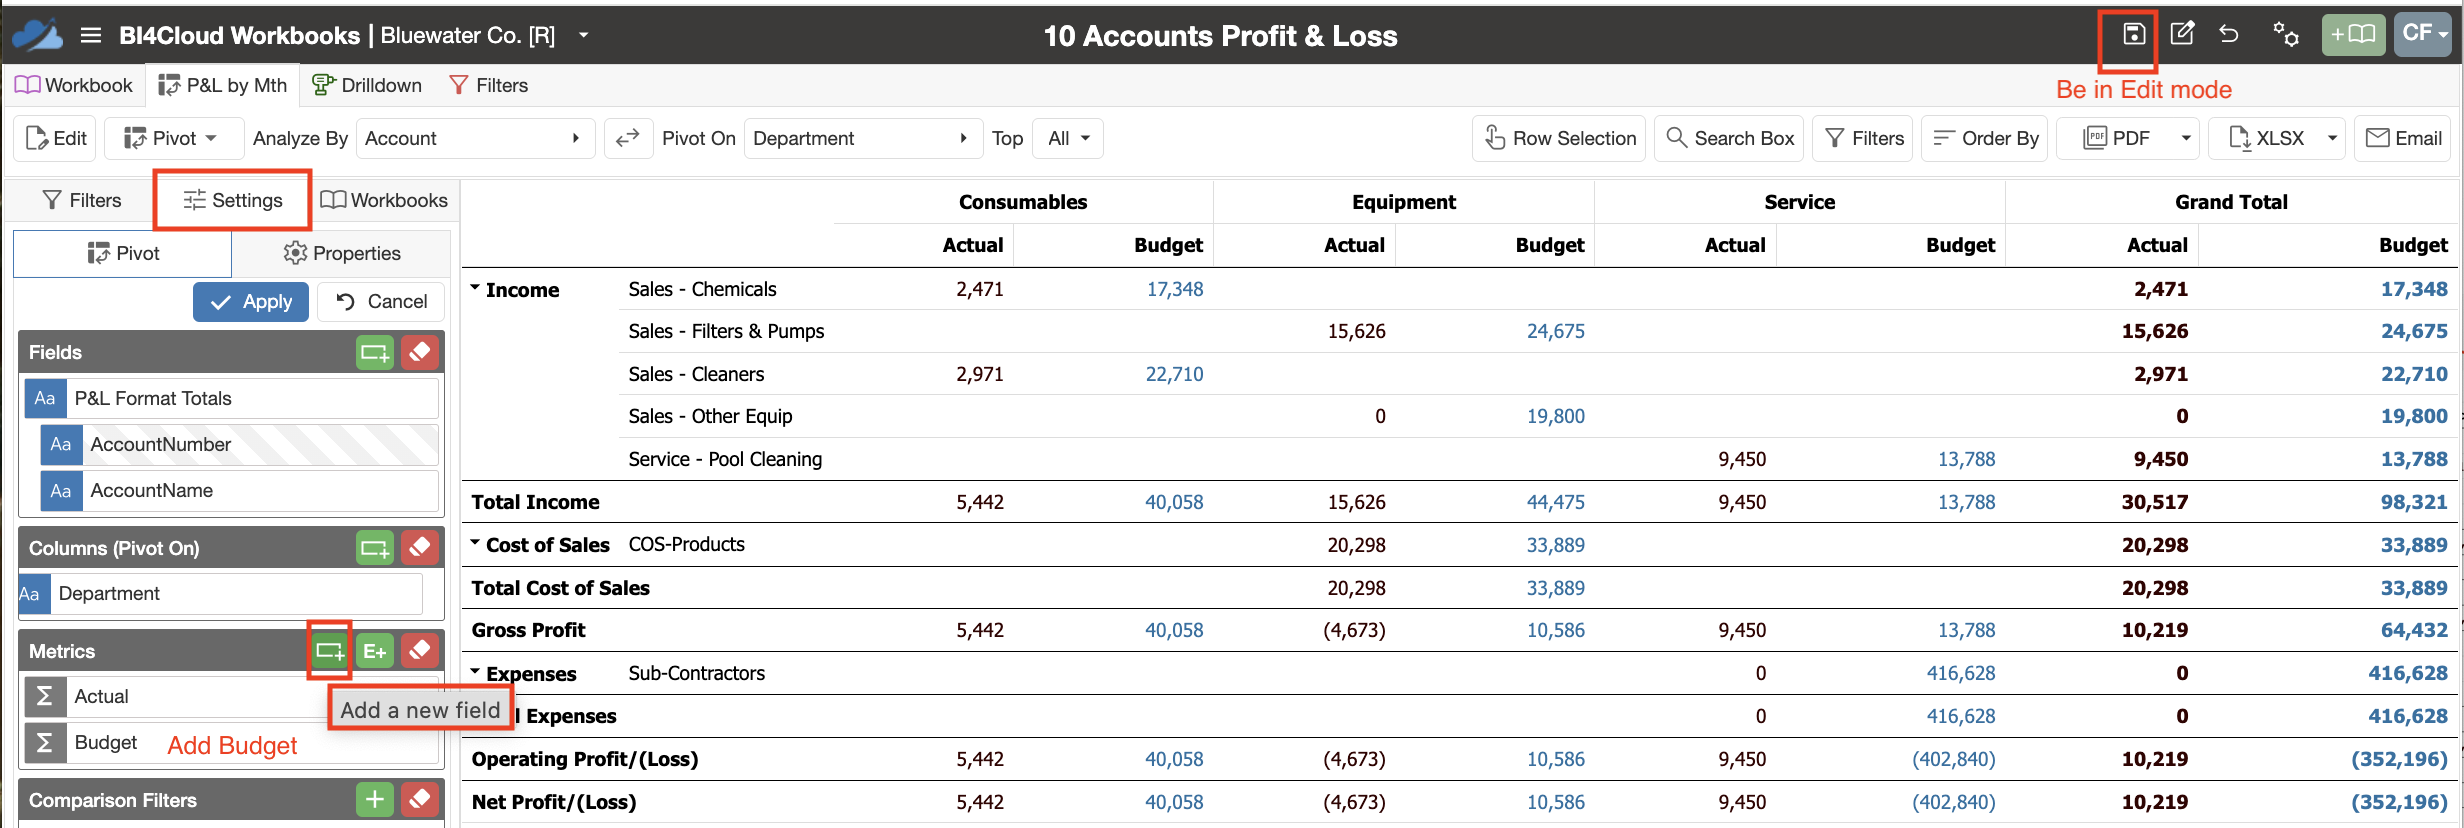Screen dimensions: 2464x828
Task: Collapse the Expenses group
Action: point(476,672)
